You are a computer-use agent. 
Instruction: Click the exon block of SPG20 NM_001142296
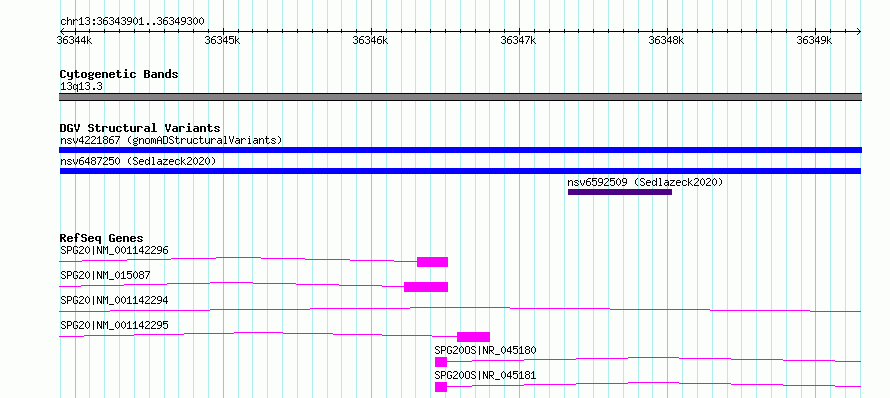[x=433, y=262]
